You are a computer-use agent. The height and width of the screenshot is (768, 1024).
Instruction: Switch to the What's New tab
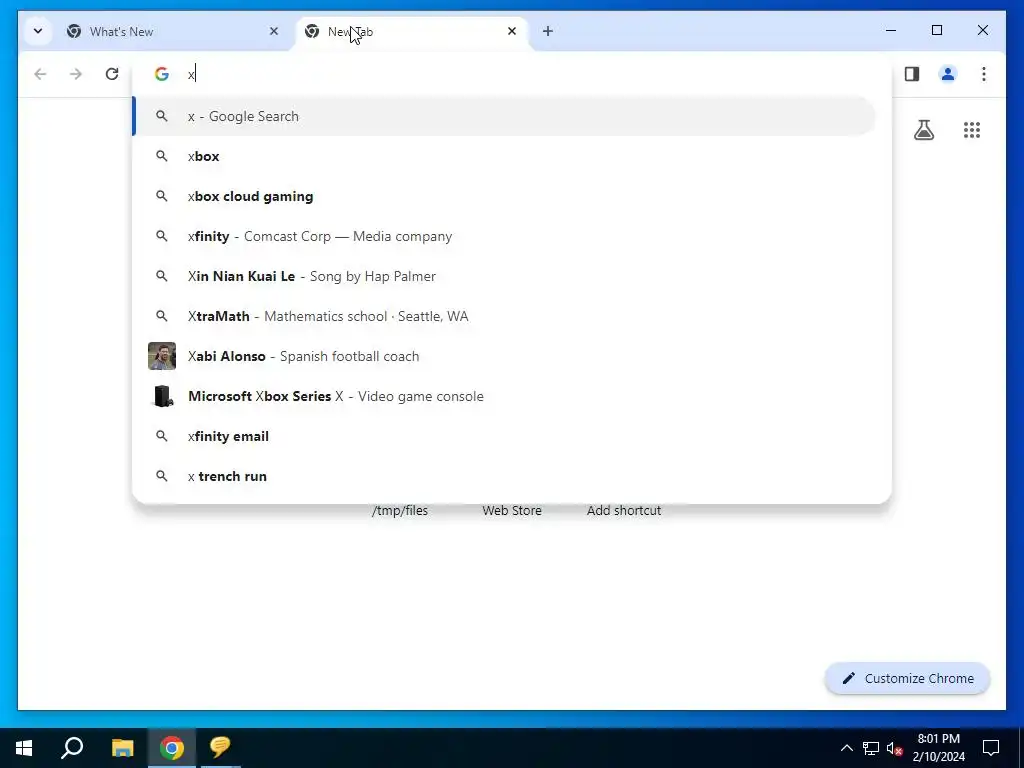pos(172,31)
